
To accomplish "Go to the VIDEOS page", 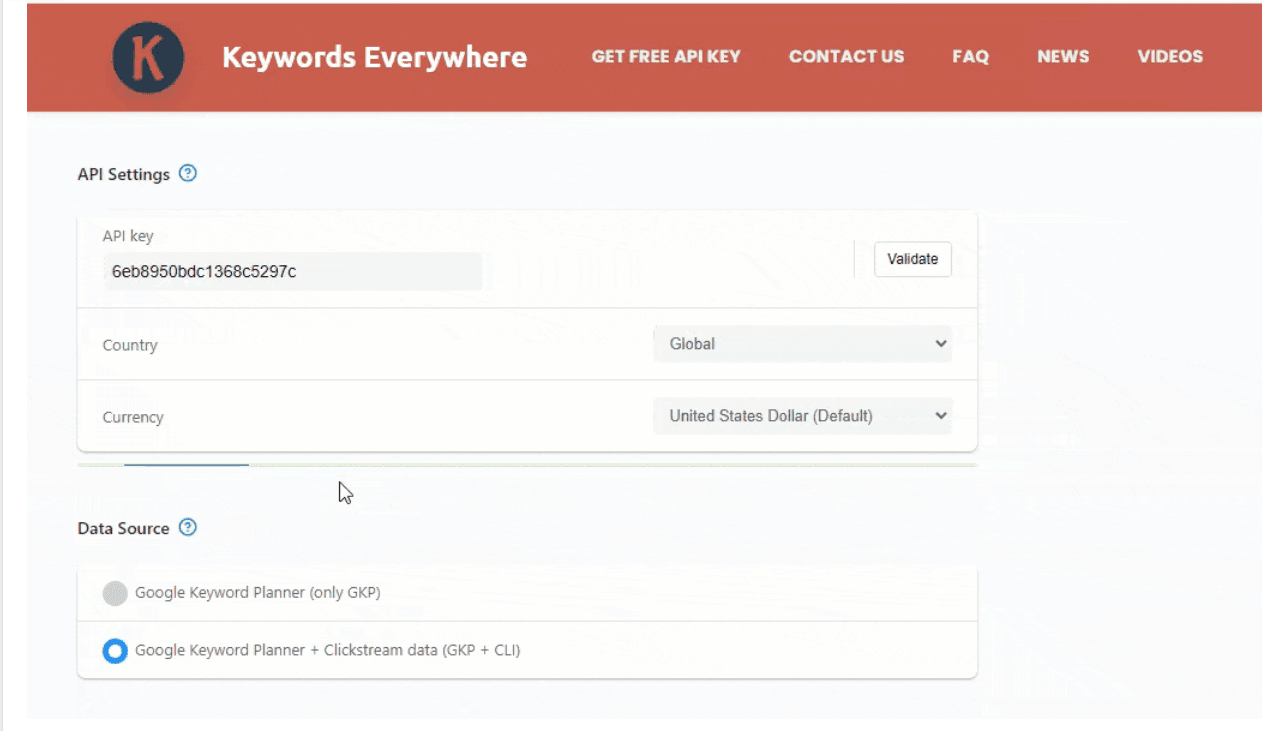I will 1169,57.
